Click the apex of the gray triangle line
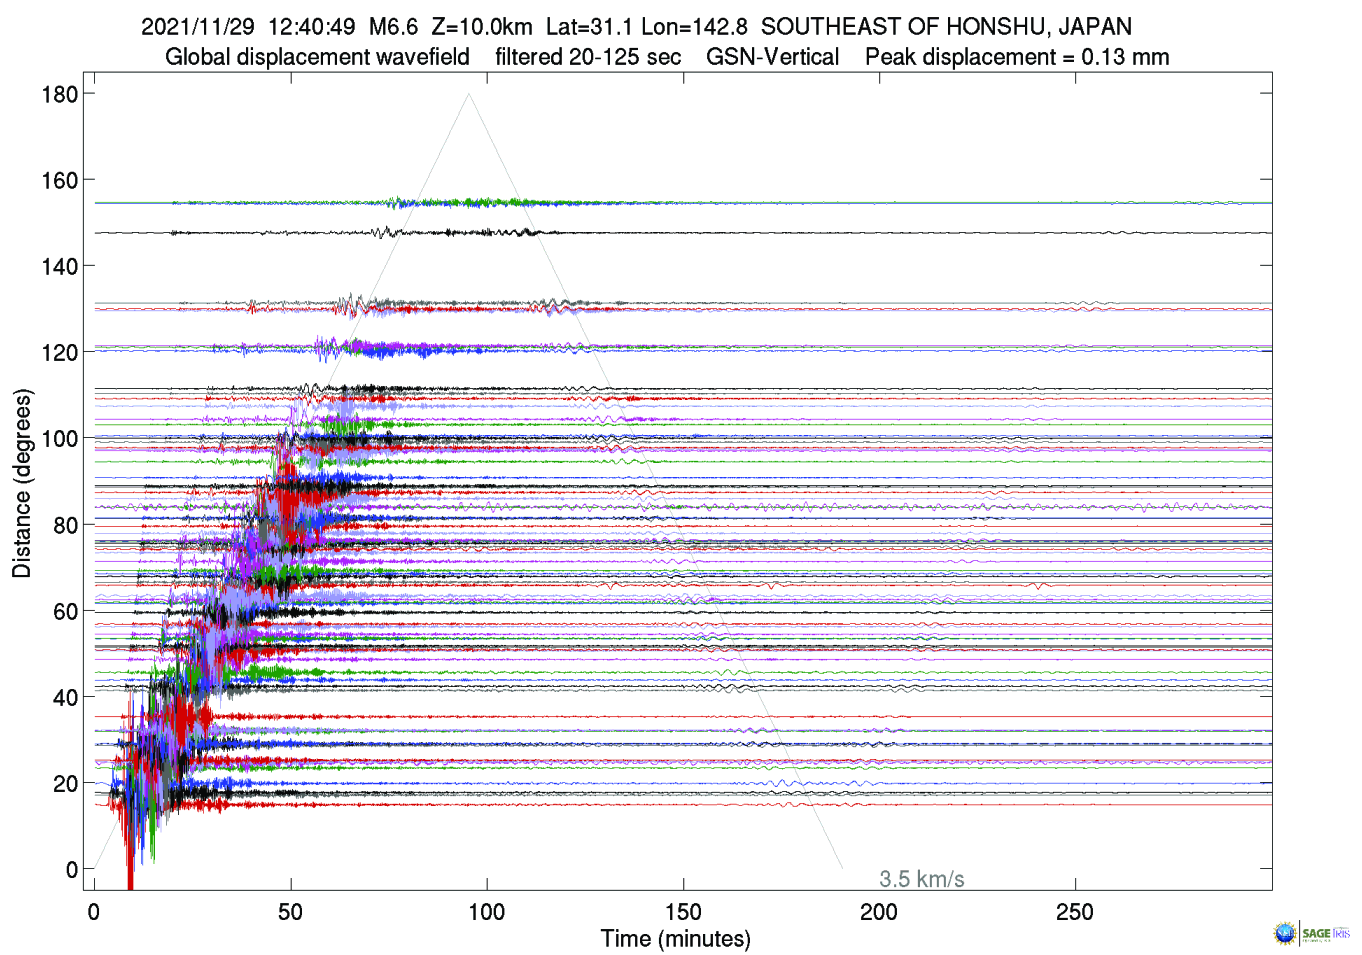Viewport: 1362px width, 955px height. tap(469, 94)
